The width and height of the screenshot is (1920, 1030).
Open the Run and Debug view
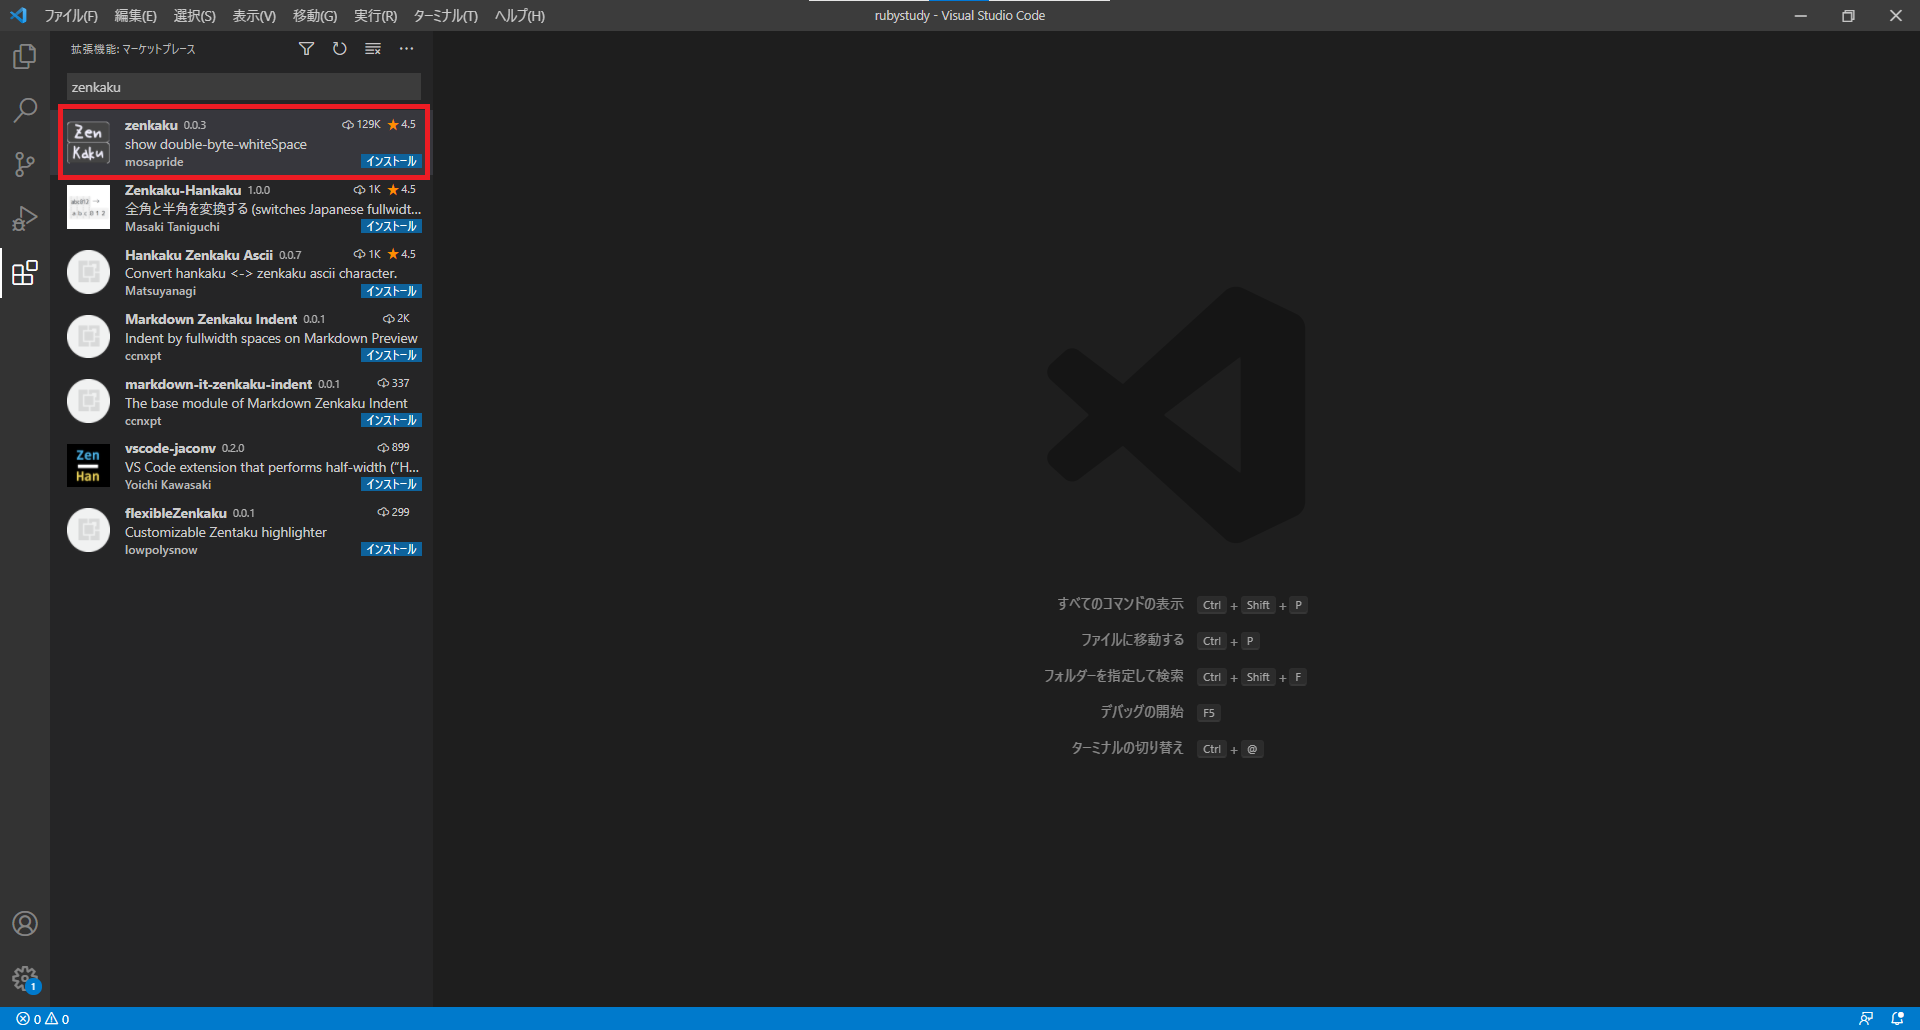[x=25, y=218]
